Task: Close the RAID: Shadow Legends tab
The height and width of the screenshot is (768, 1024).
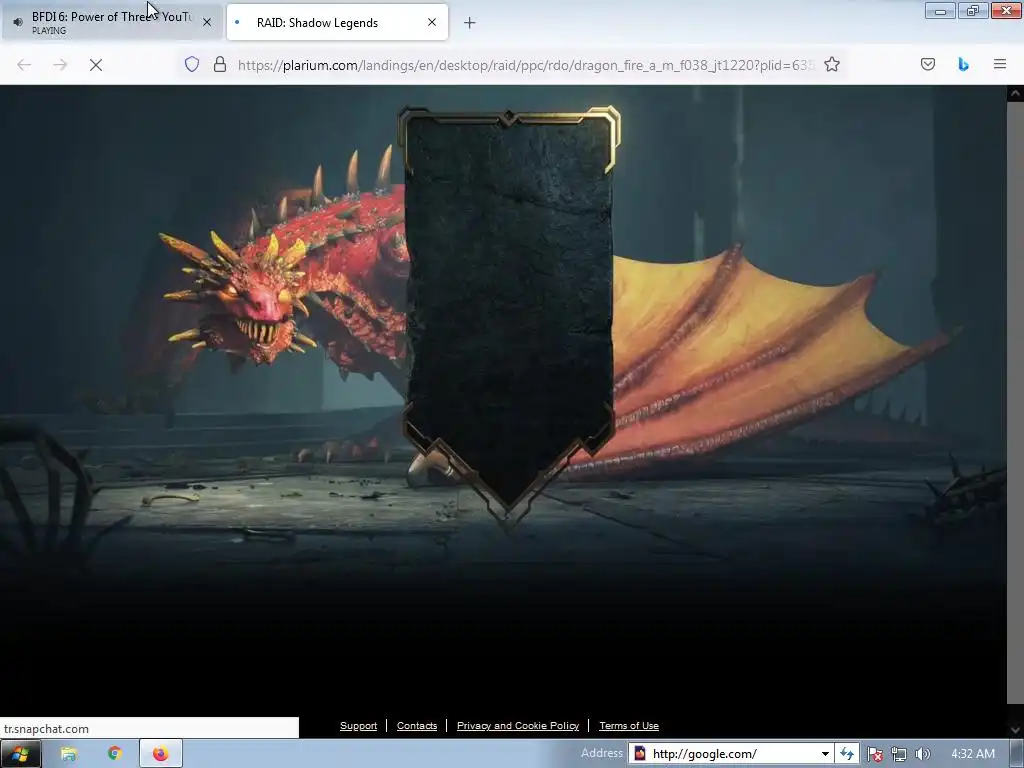Action: pyautogui.click(x=432, y=22)
